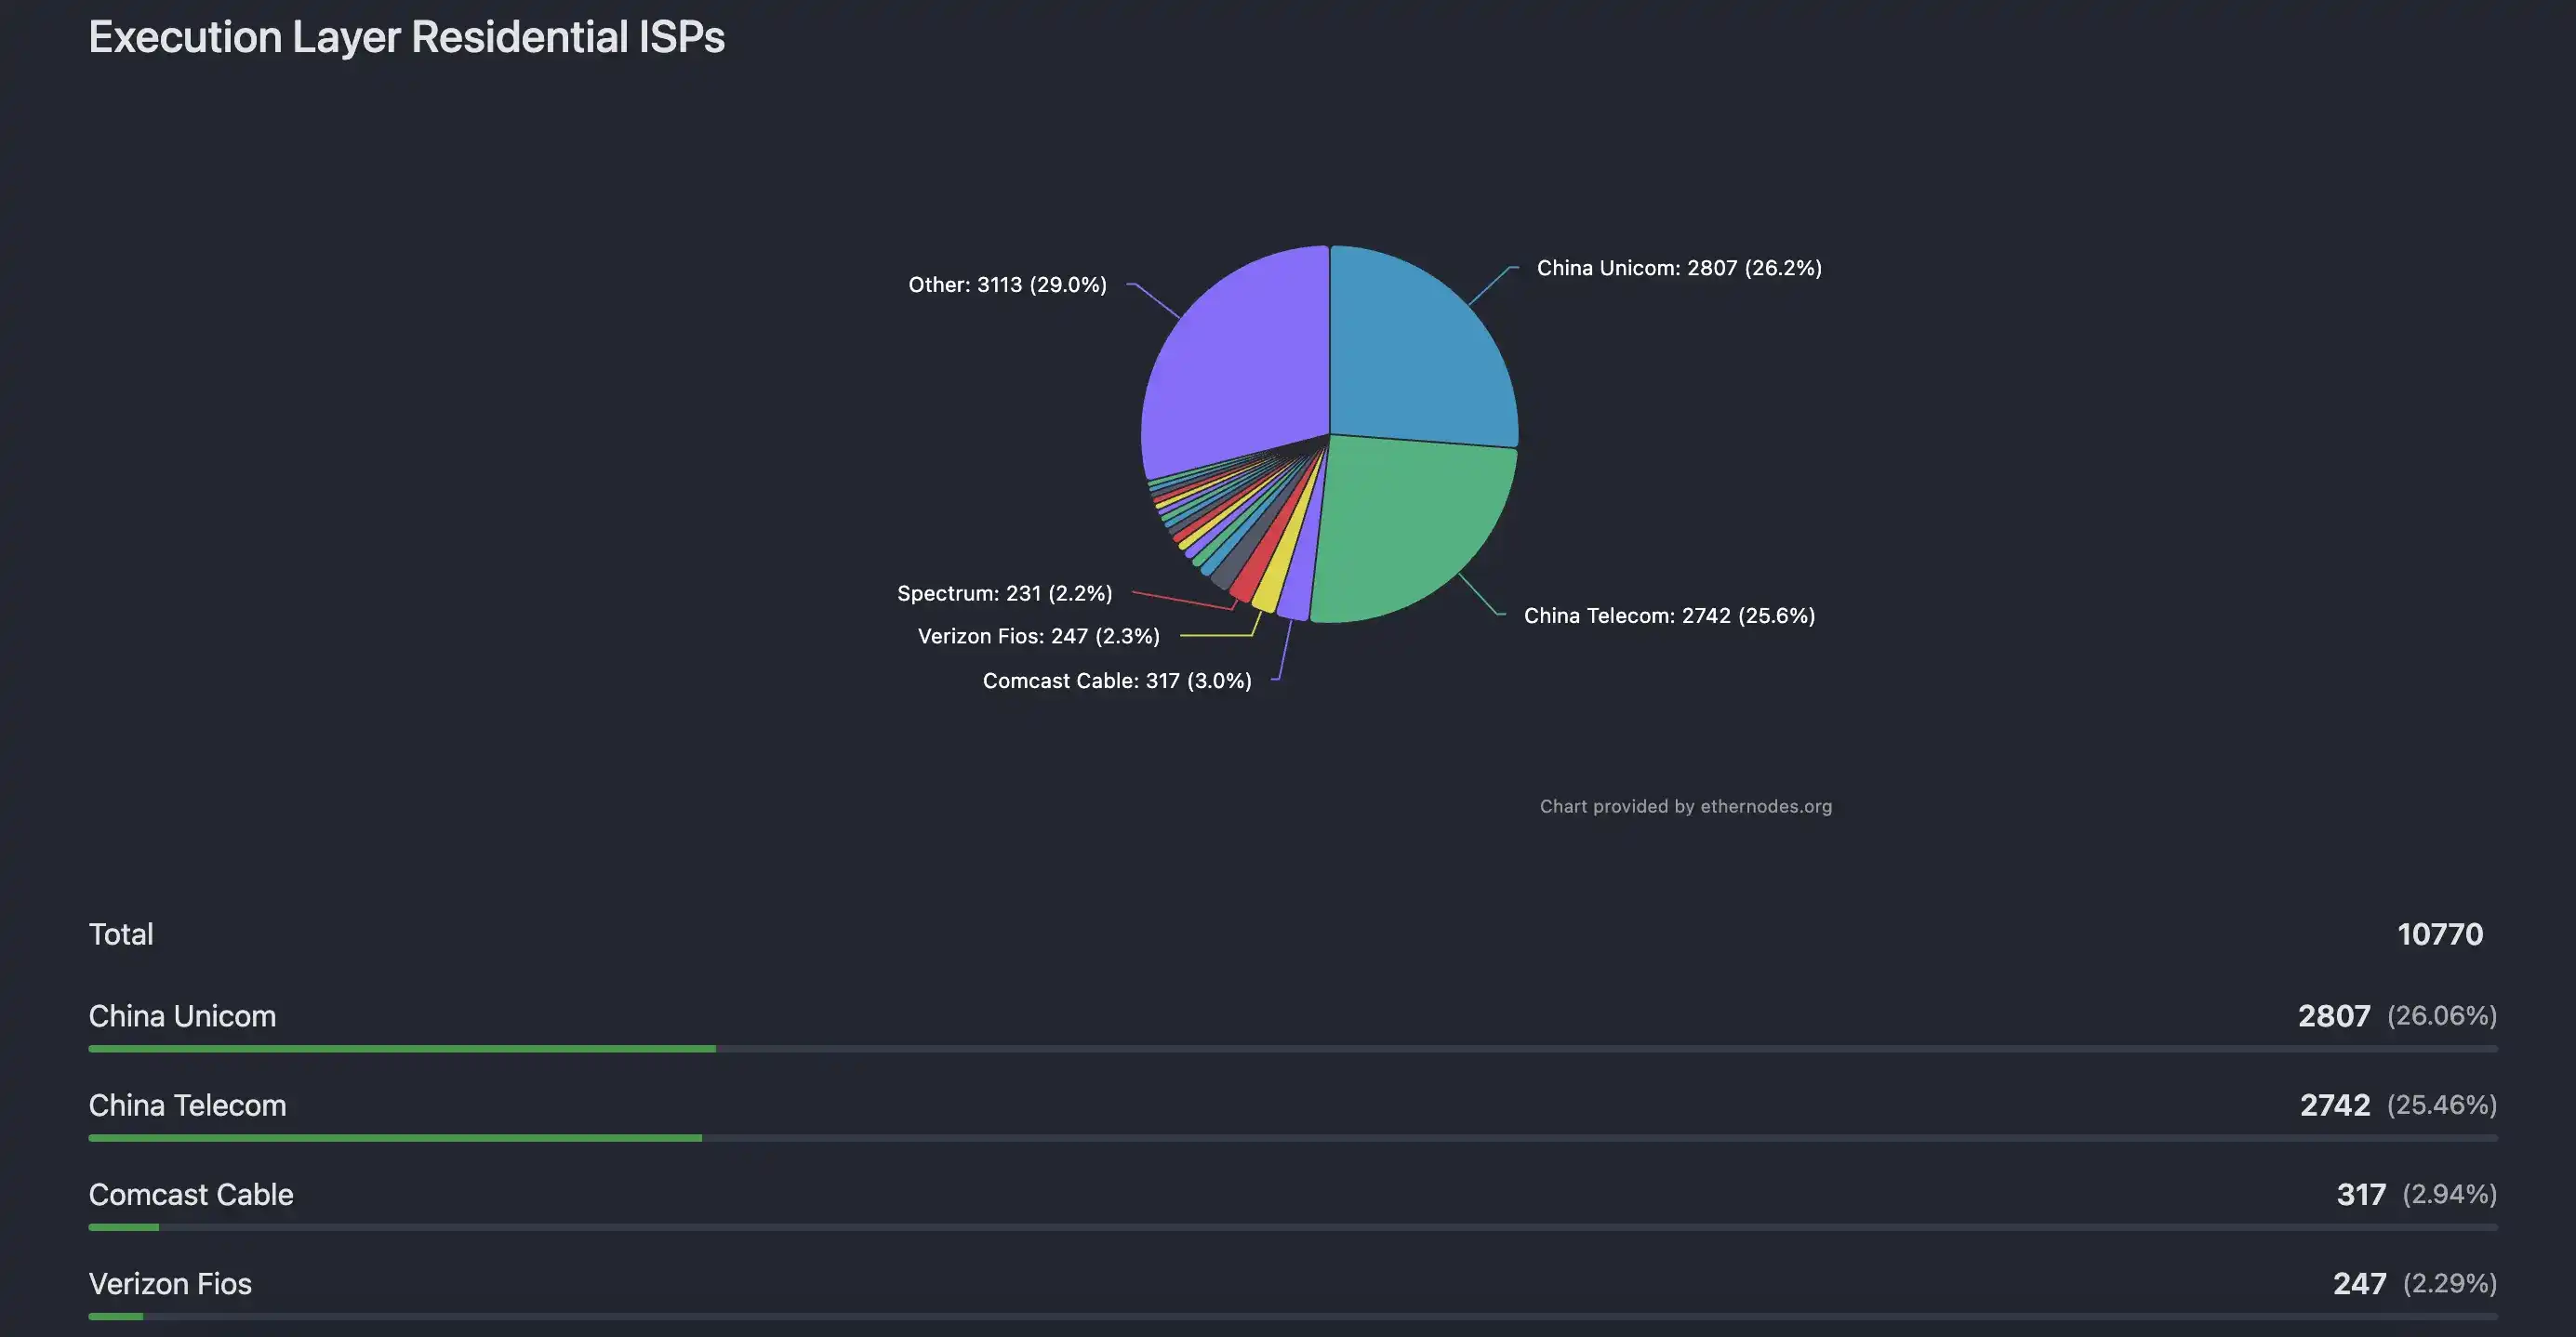Click the Execution Layer Residential ISPs heading

[x=406, y=38]
